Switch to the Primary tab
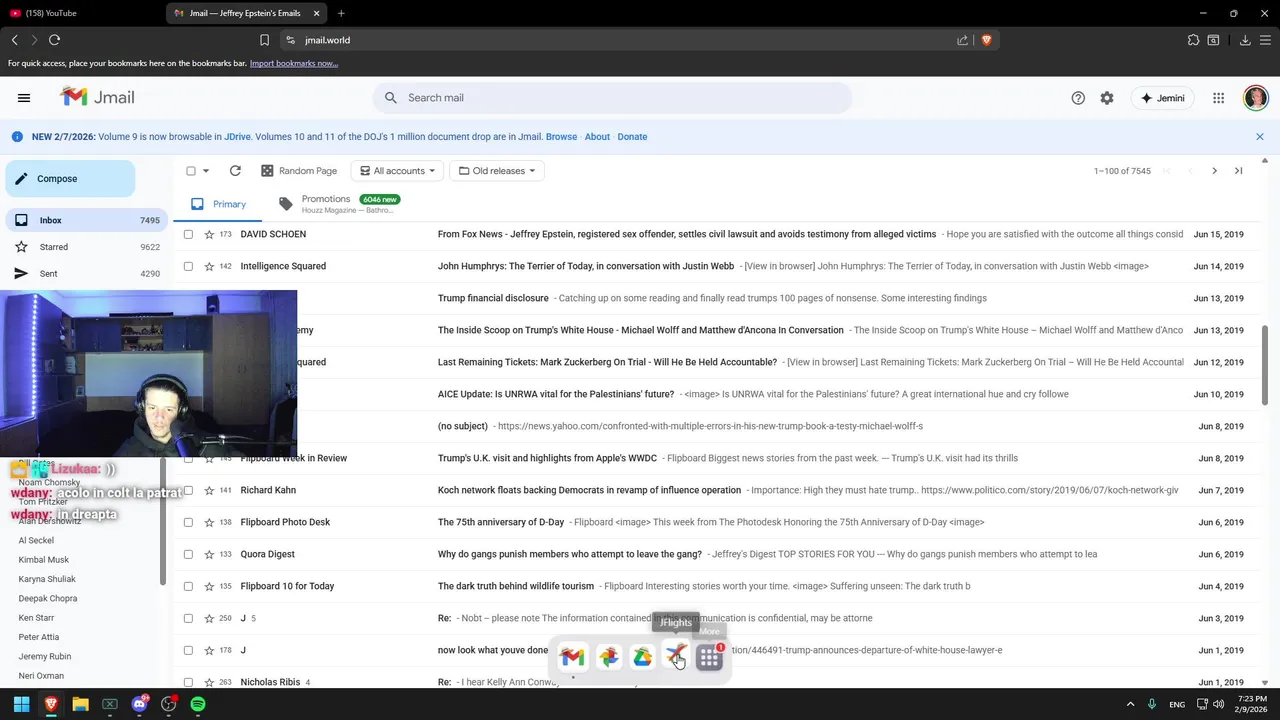The height and width of the screenshot is (720, 1280). tap(218, 204)
